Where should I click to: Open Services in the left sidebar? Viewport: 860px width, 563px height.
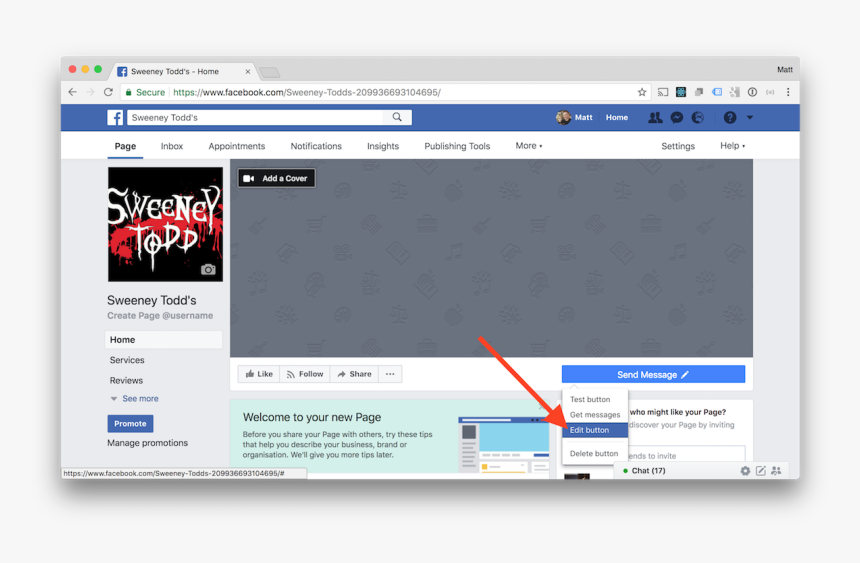[x=127, y=360]
